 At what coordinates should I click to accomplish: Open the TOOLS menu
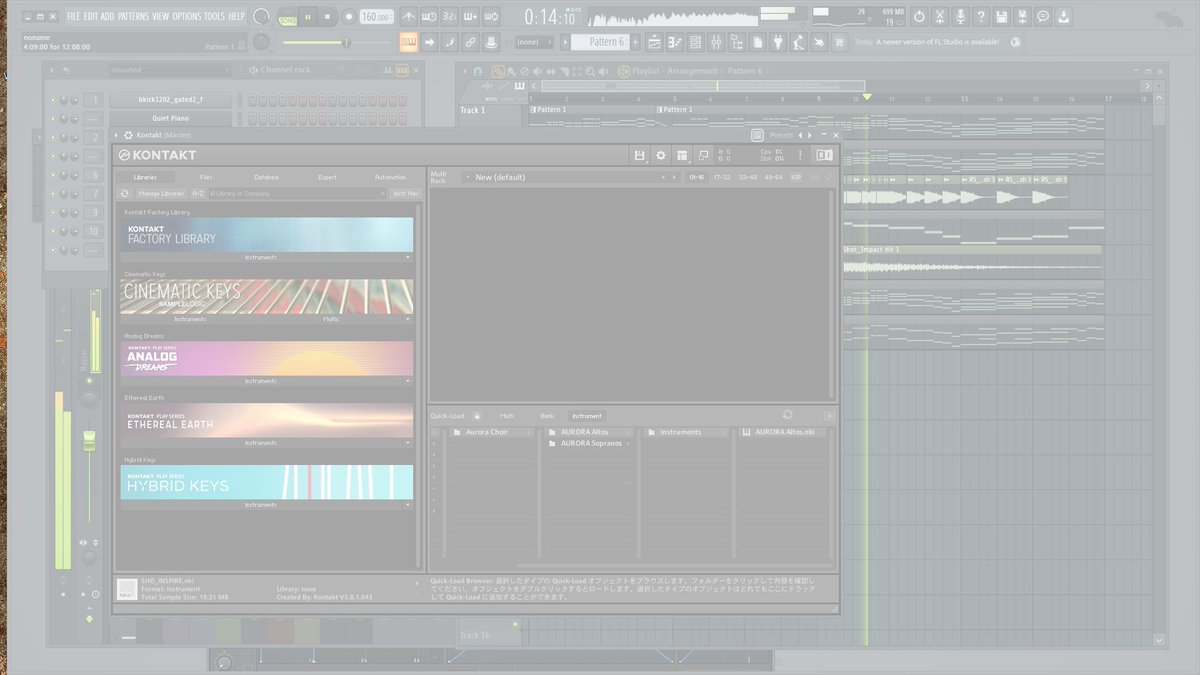214,16
